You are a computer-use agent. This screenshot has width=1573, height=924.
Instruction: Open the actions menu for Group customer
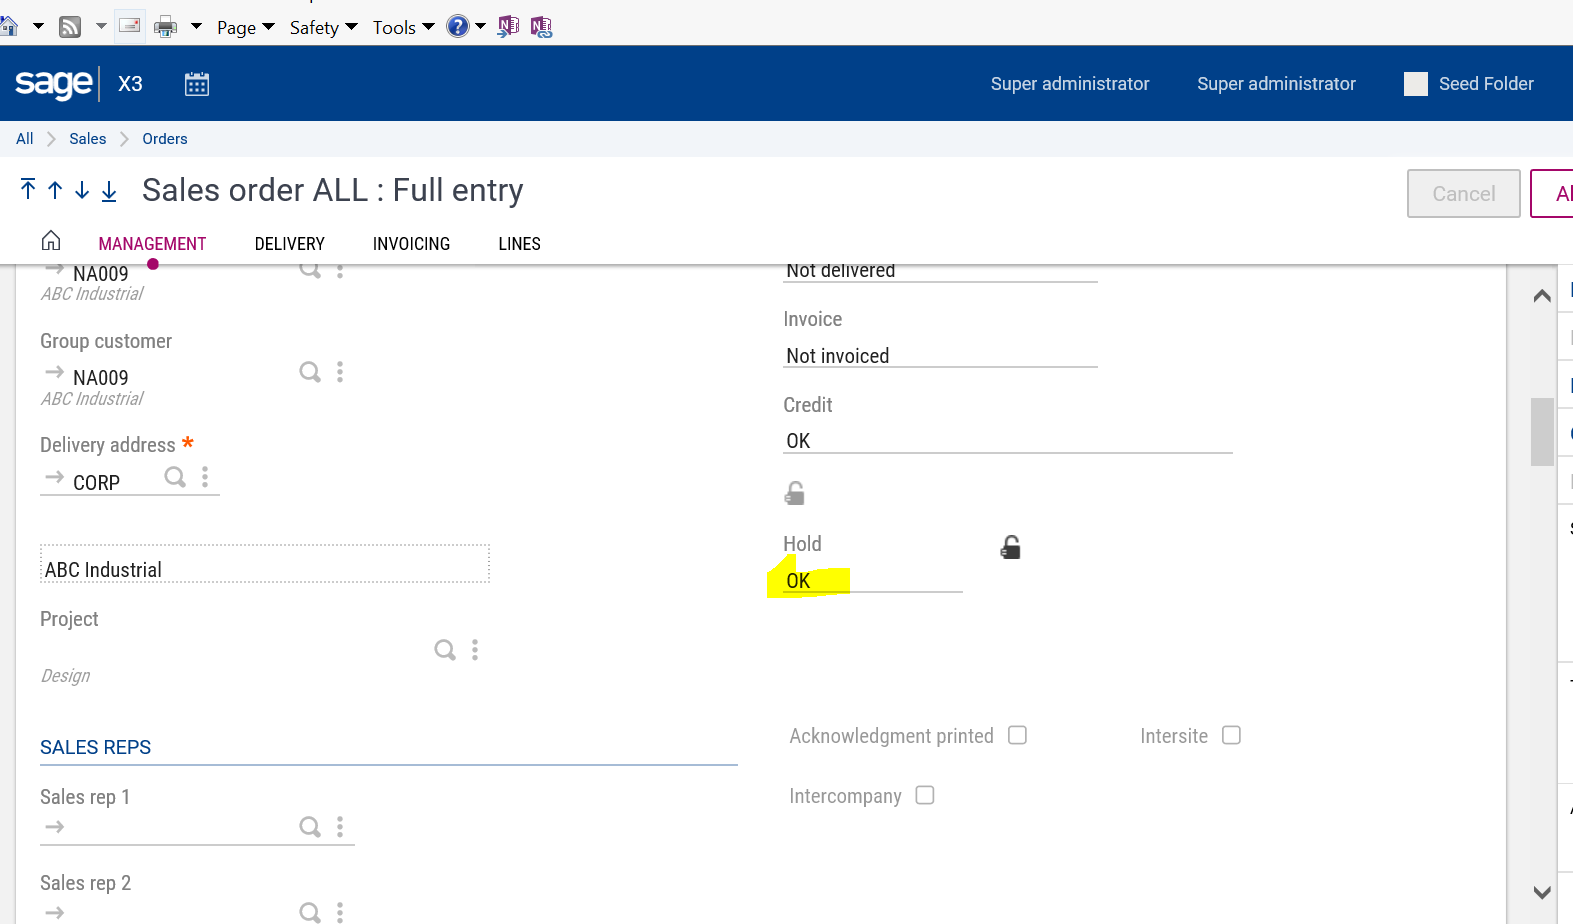coord(340,372)
